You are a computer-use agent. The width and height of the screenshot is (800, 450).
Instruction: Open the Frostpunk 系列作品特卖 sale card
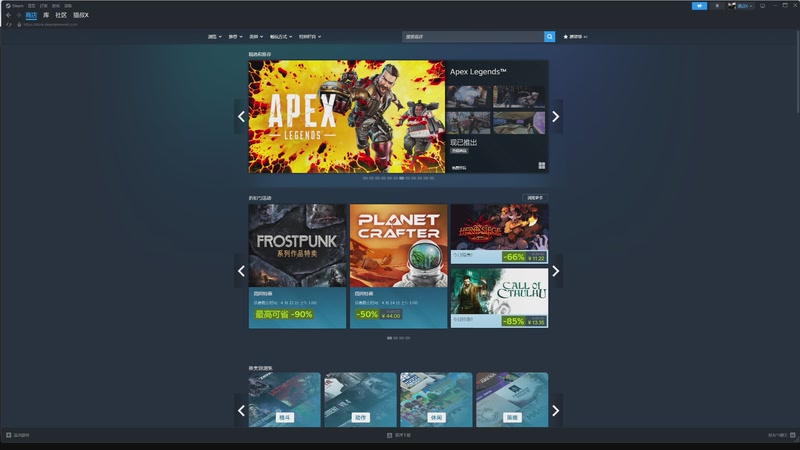click(297, 266)
